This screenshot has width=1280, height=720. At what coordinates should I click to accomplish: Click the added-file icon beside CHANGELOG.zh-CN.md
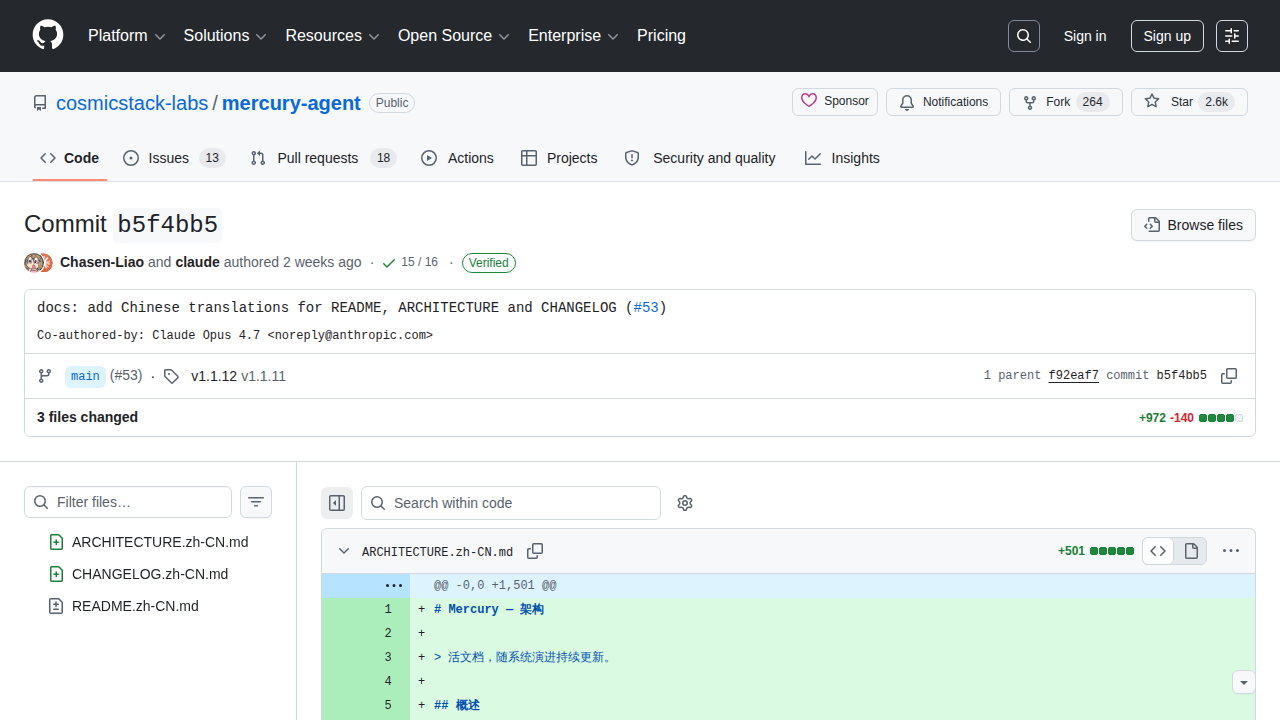[x=56, y=574]
